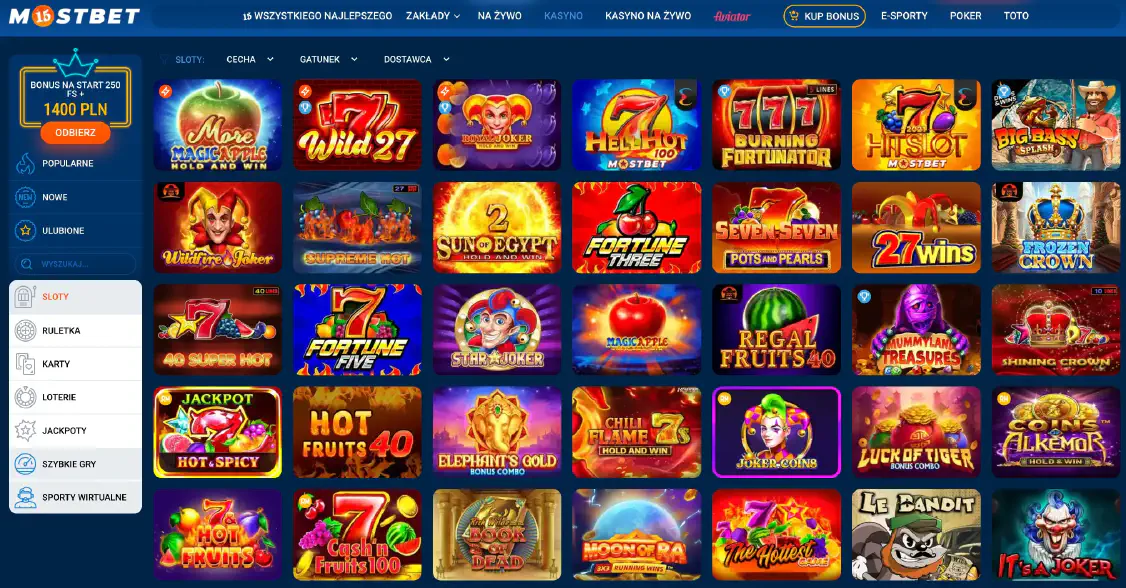Open the Zakłady menu dropdown
The image size is (1126, 588).
pos(433,16)
